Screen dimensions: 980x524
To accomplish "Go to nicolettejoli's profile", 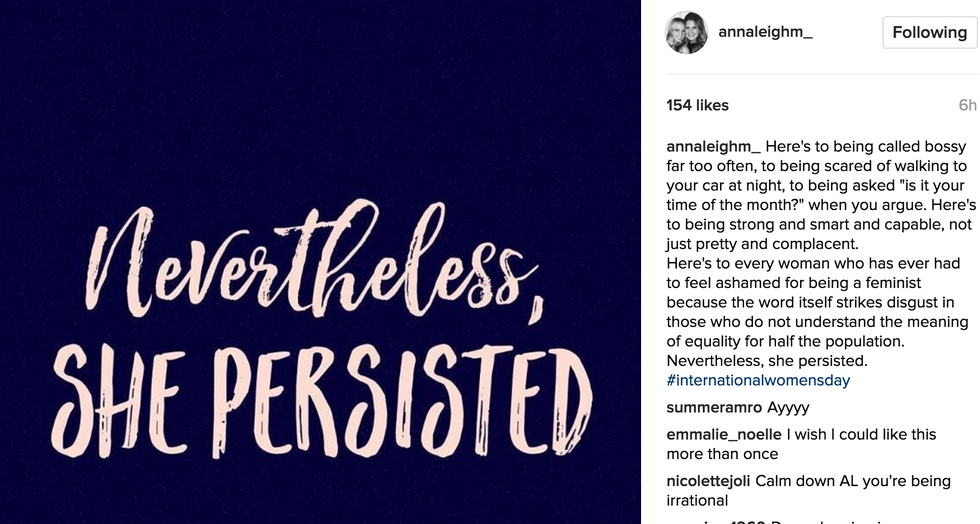I will tap(708, 480).
